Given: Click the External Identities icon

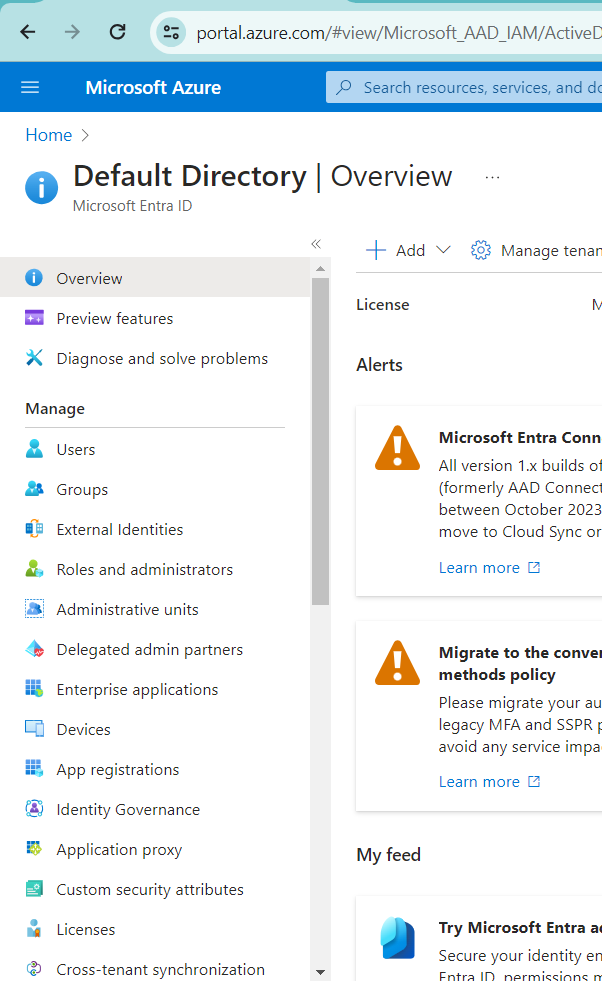Looking at the screenshot, I should coord(34,529).
